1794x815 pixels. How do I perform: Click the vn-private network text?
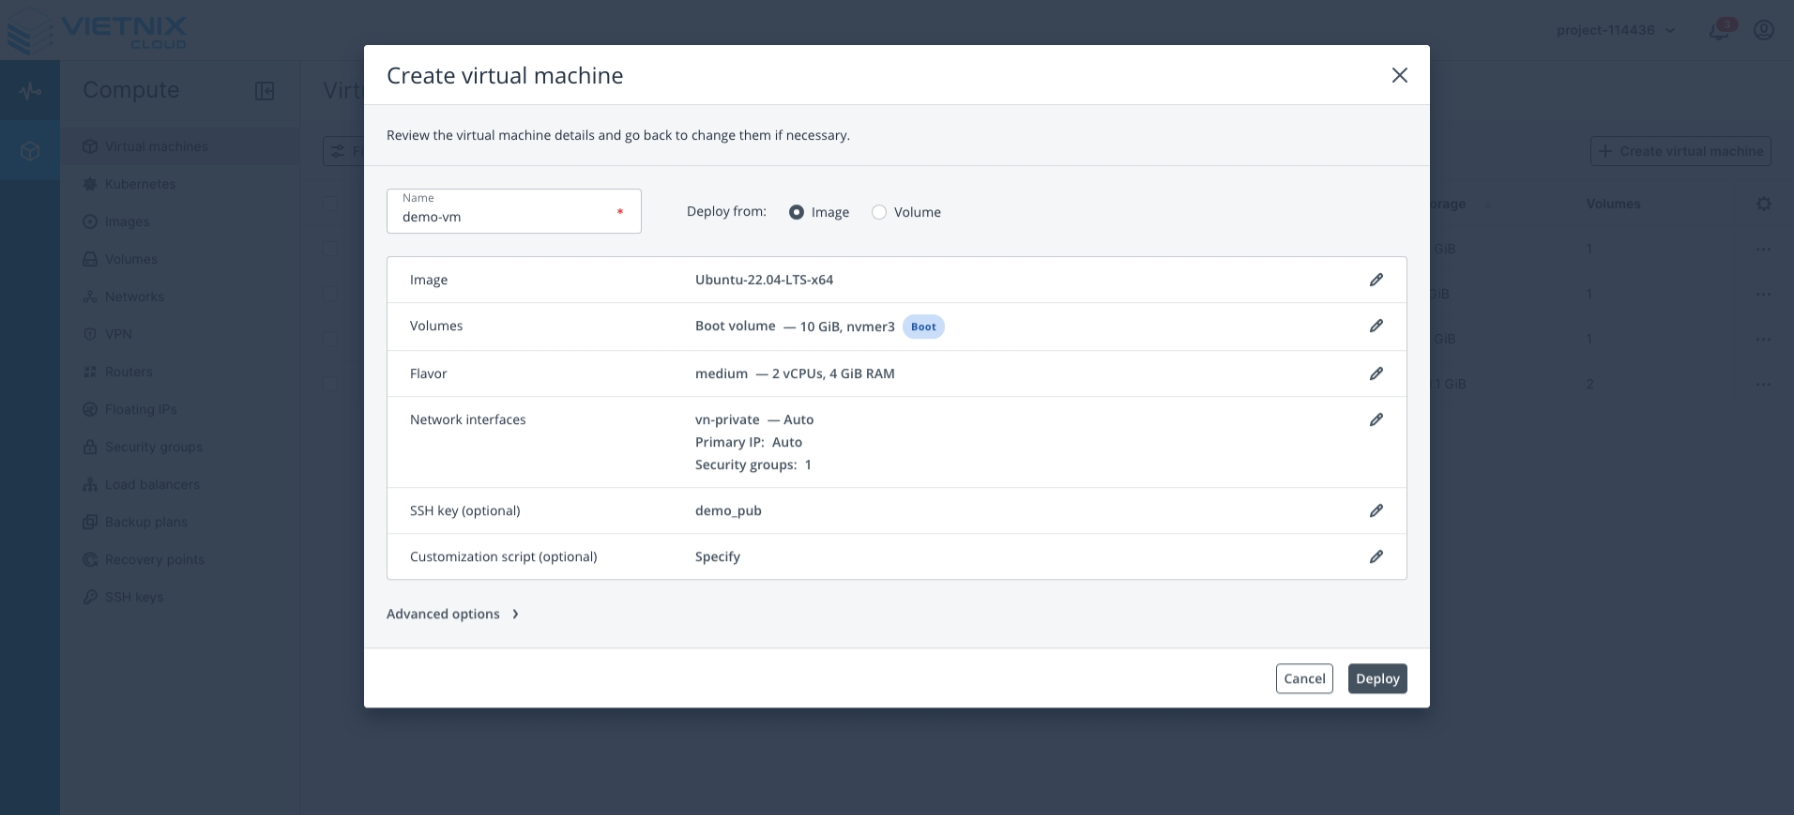click(727, 420)
